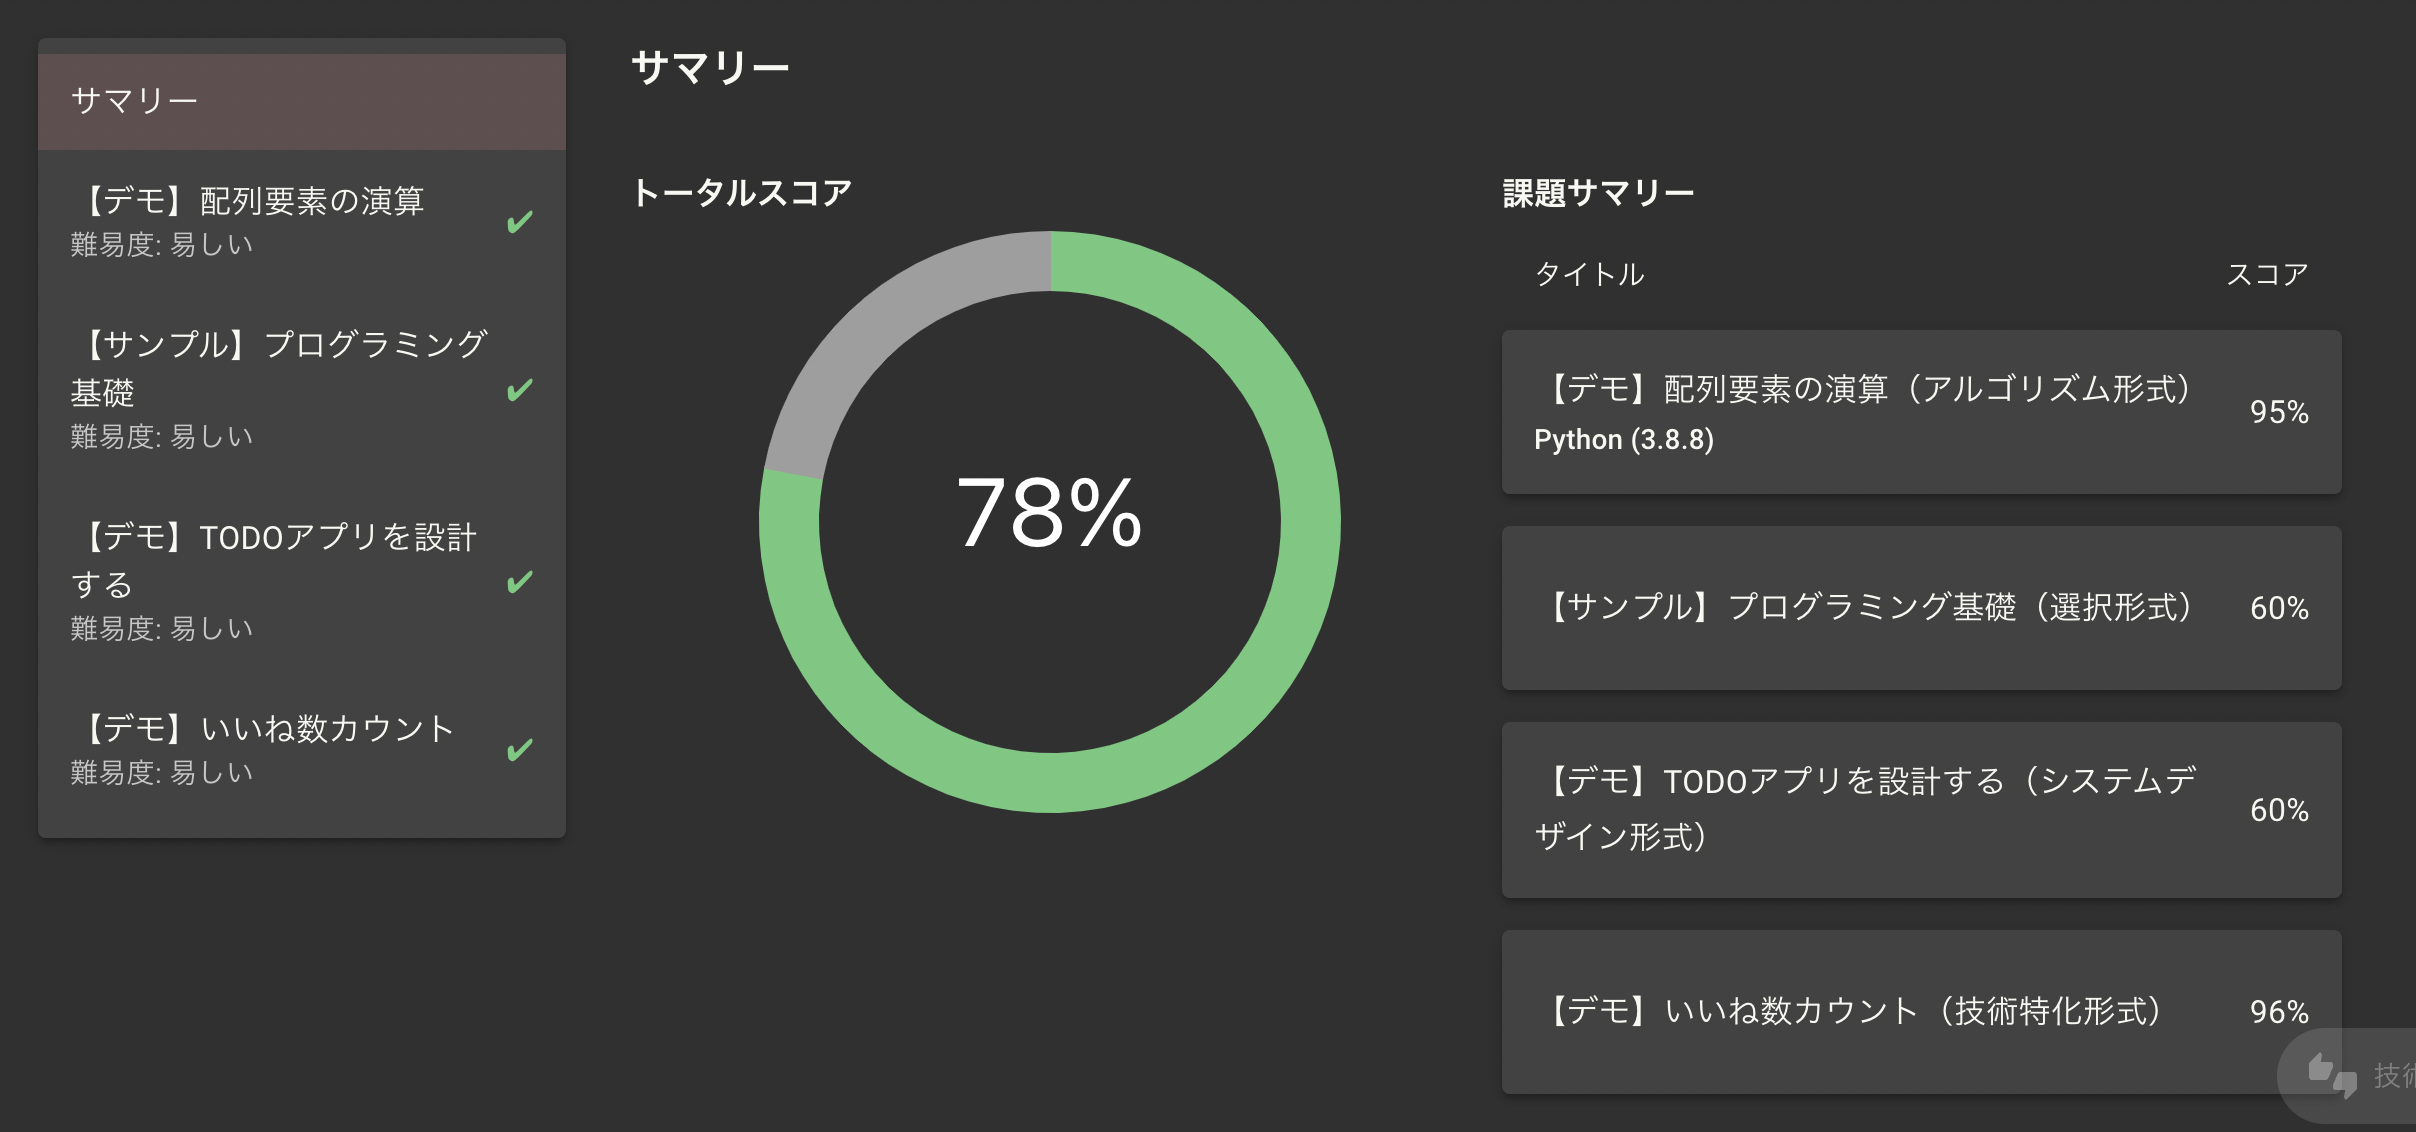2416x1132 pixels.
Task: Click the completed checkmark for TODOアプリを設計する
Action: click(519, 581)
